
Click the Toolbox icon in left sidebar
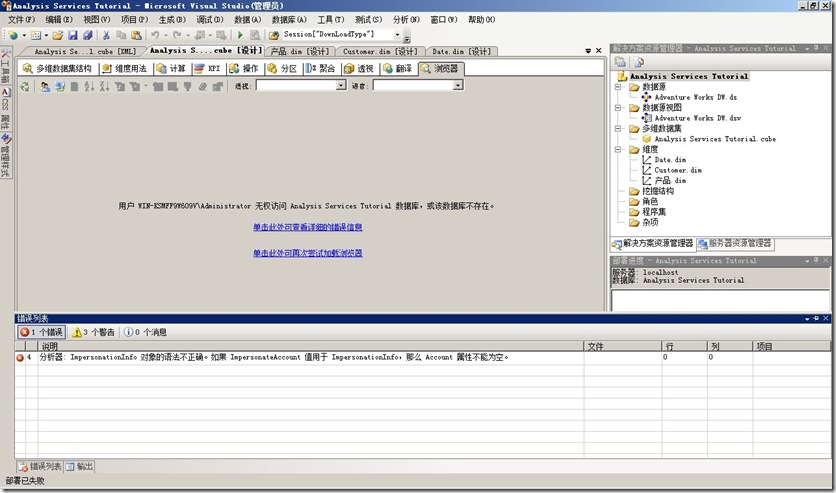click(6, 54)
